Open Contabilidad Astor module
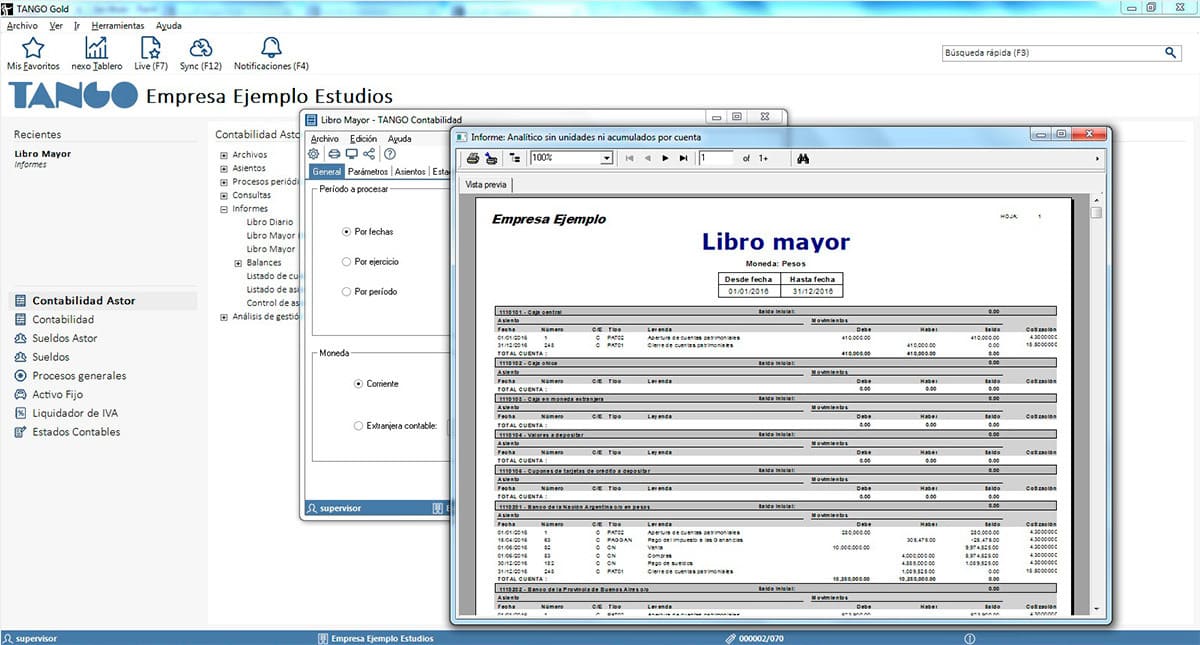1200x645 pixels. 103,300
